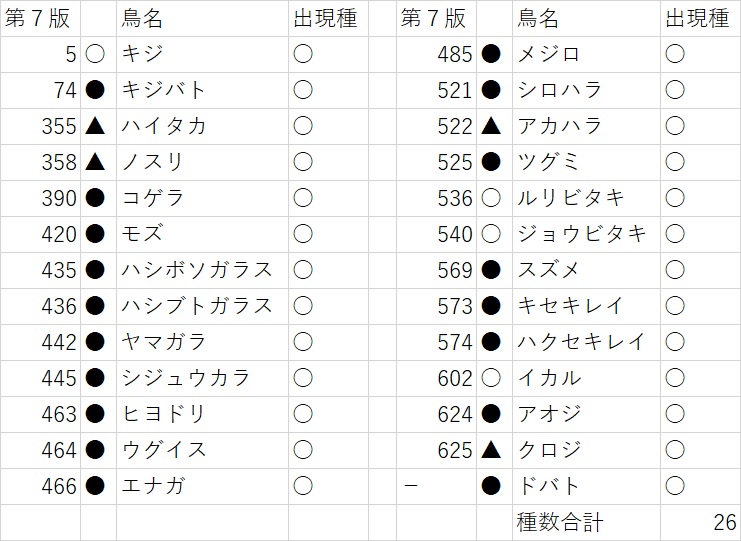
Task: Click the black triangle beside ハイタカ
Action: click(95, 126)
